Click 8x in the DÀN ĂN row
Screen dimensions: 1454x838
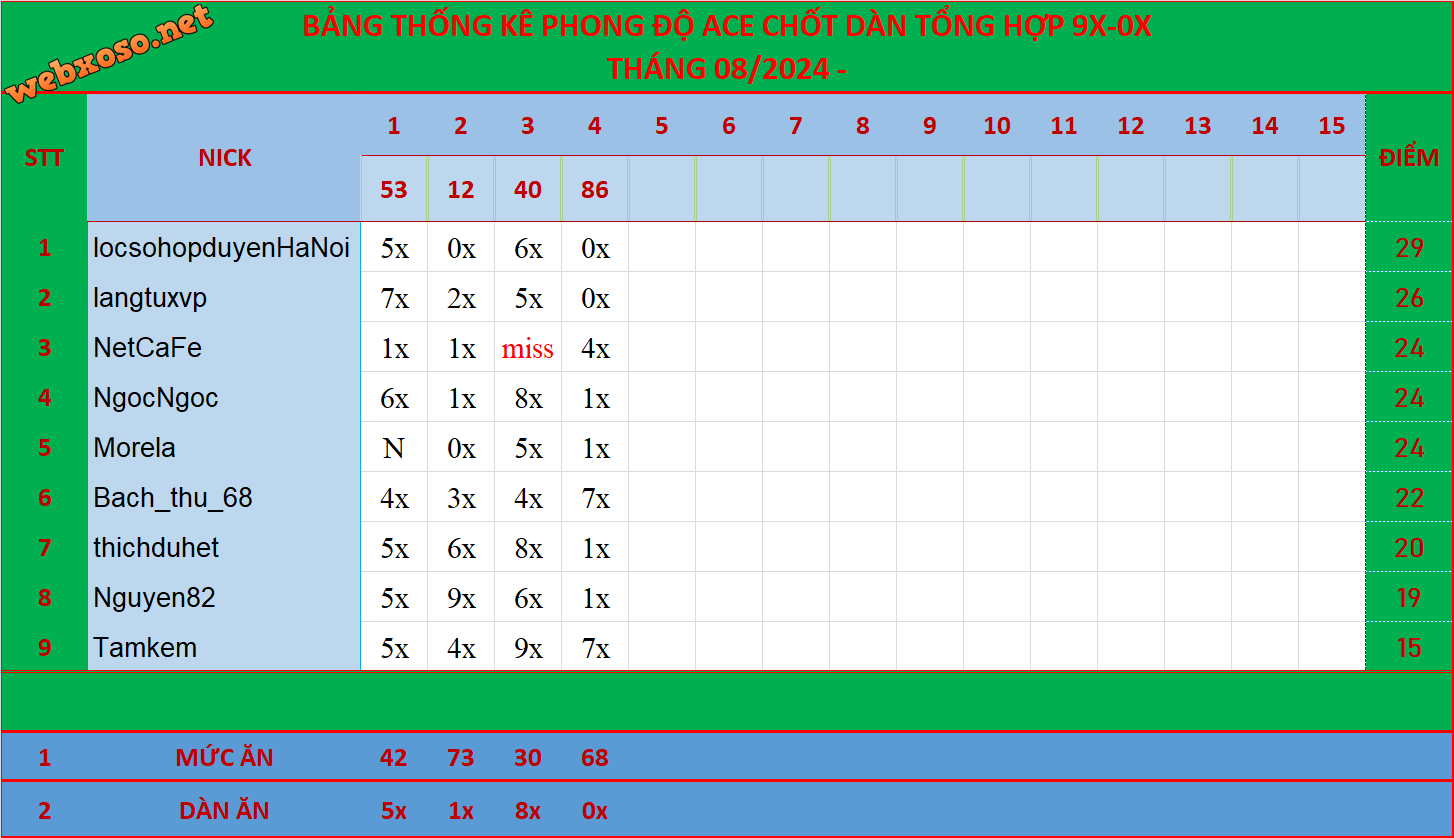[x=528, y=810]
